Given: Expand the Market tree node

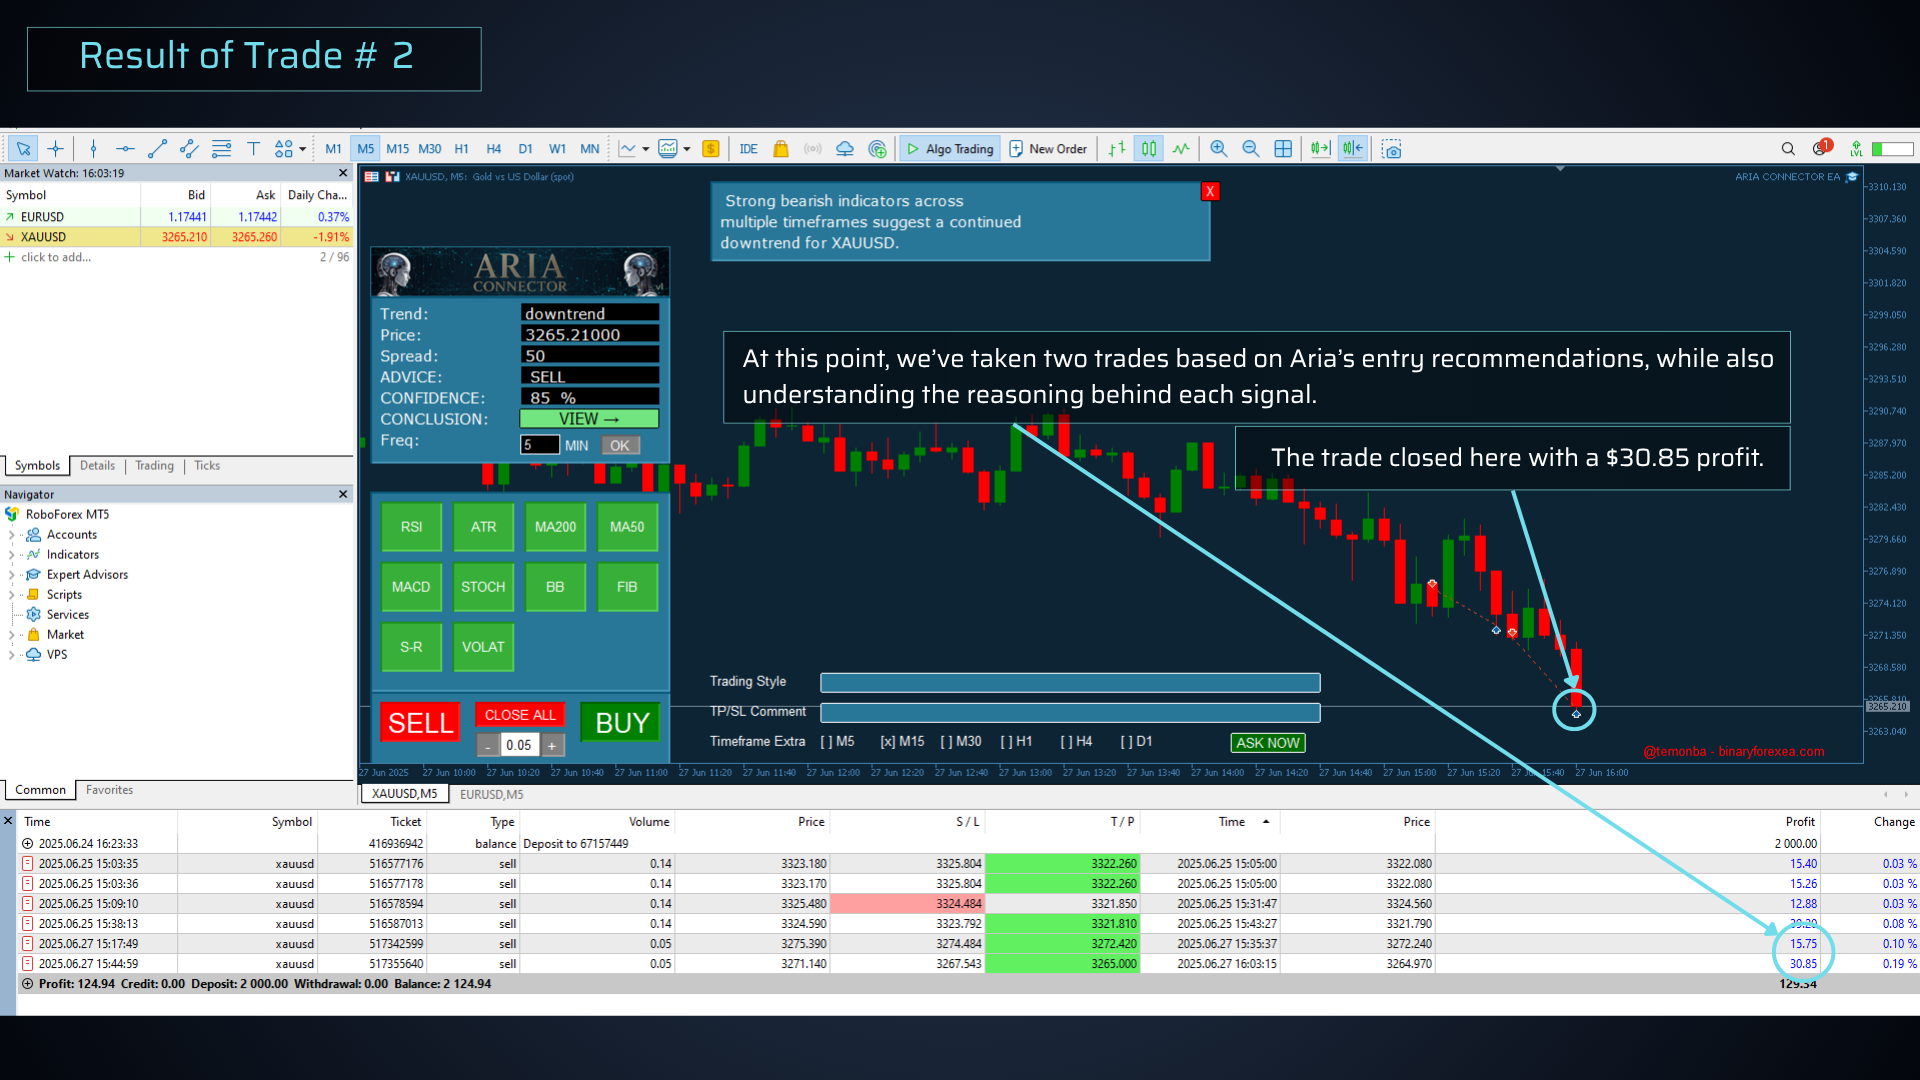Looking at the screenshot, I should point(11,635).
